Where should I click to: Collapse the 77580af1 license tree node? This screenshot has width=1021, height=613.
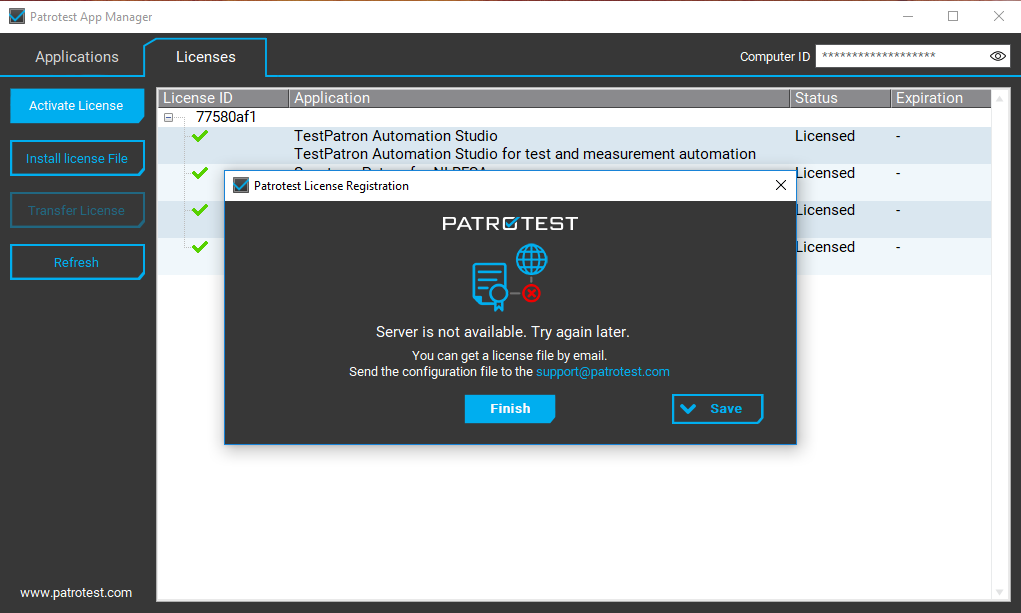tap(169, 117)
